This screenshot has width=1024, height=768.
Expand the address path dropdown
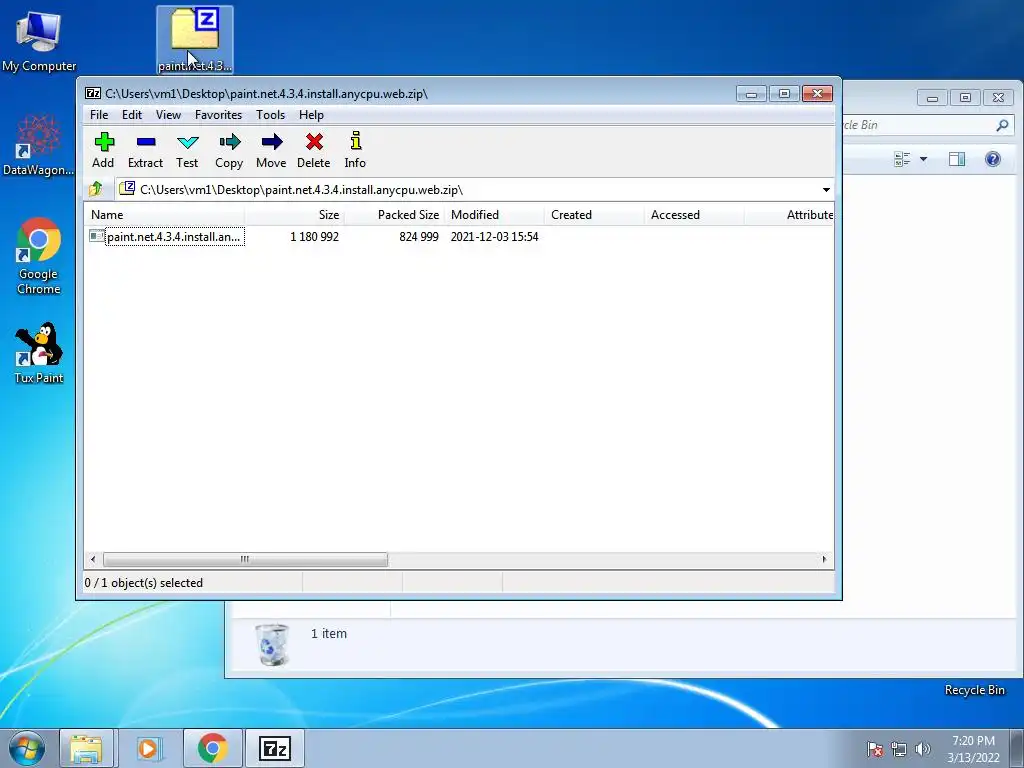pos(826,189)
